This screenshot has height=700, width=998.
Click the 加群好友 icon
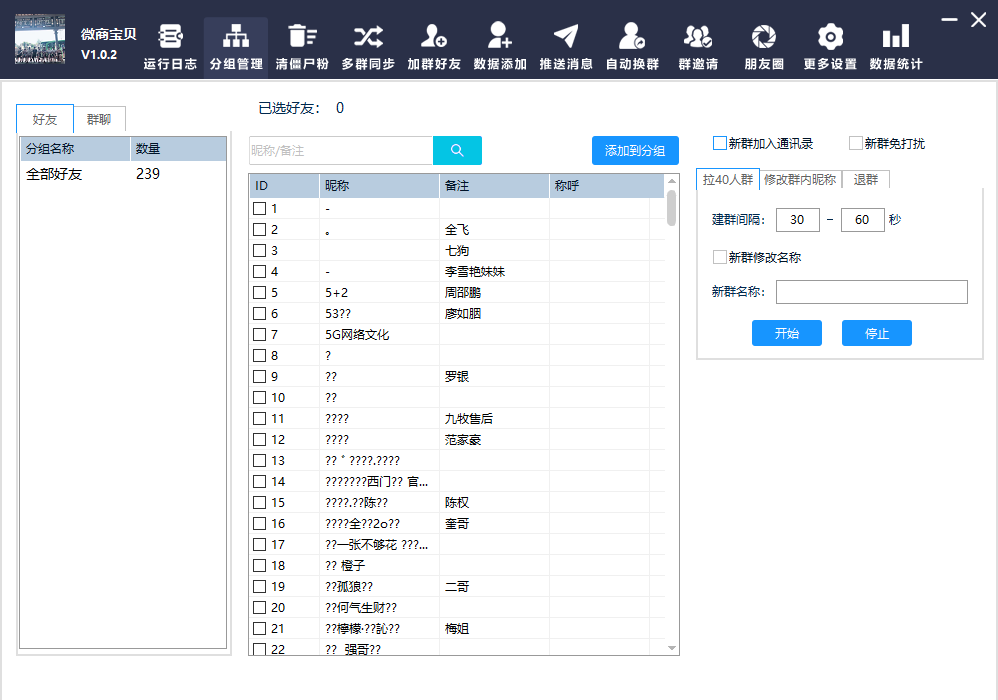coord(433,37)
